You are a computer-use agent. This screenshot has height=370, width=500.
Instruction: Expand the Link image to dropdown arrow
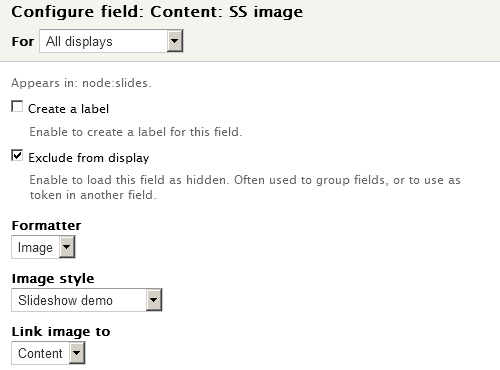coord(77,353)
